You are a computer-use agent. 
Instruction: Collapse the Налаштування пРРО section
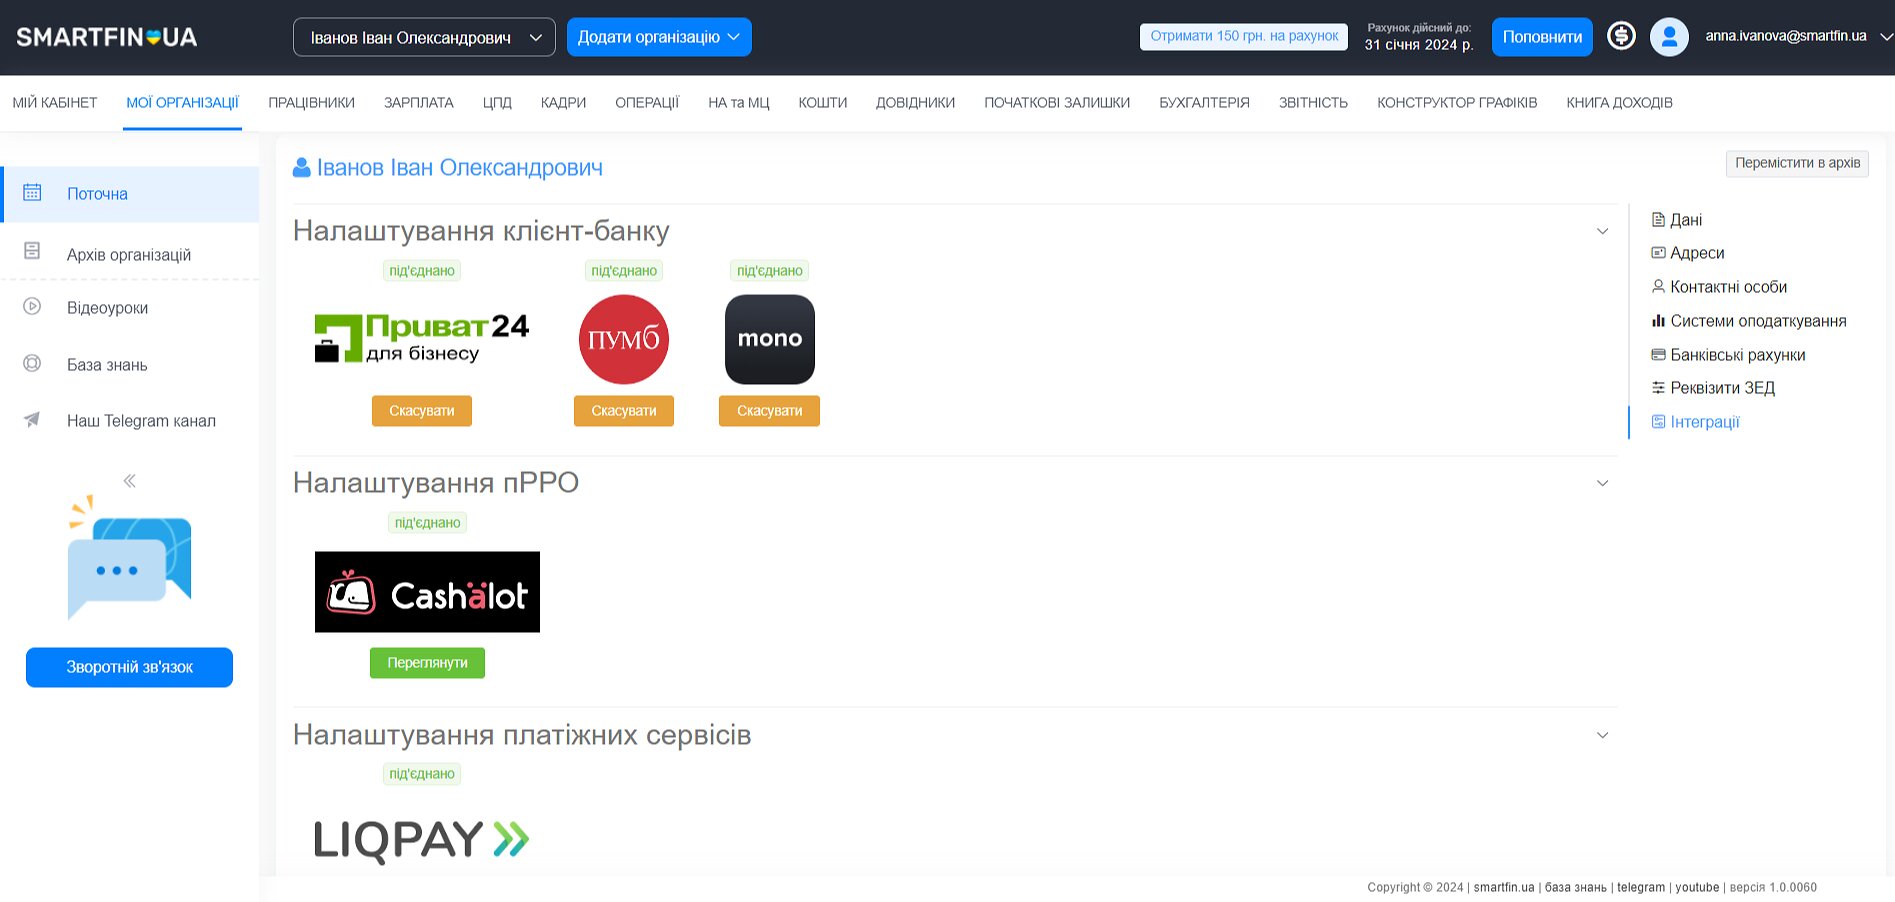1602,483
